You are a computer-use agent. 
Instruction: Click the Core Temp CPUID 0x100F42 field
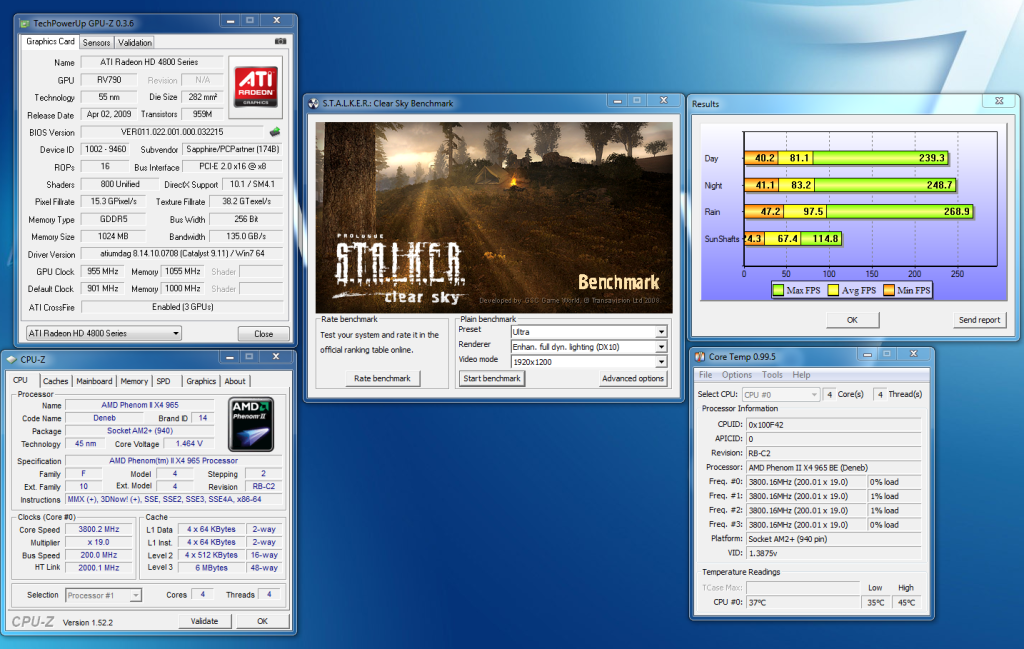point(834,424)
